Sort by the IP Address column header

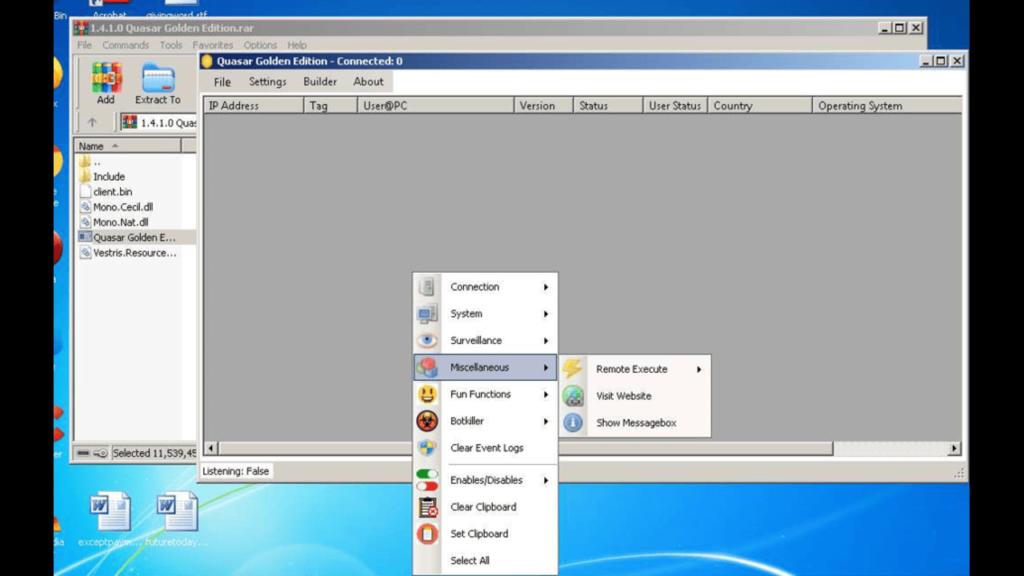(x=253, y=106)
